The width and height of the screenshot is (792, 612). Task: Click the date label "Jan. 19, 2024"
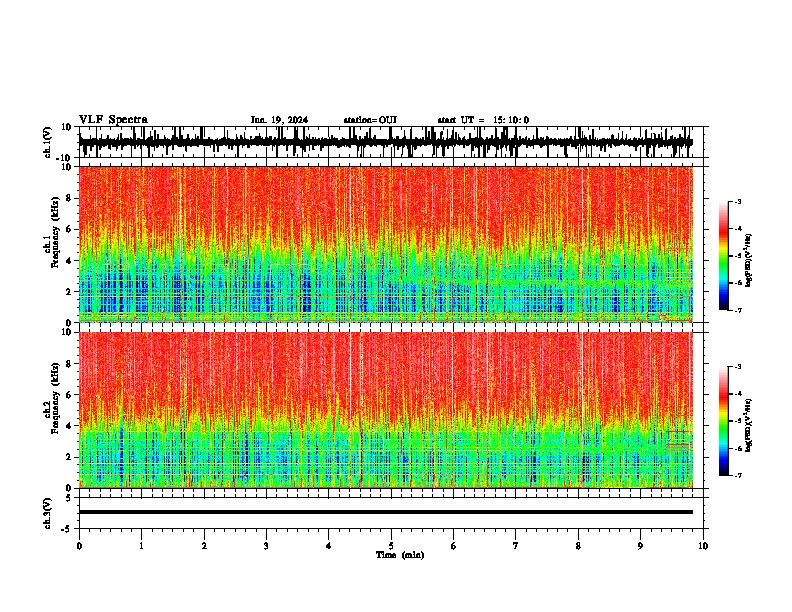(279, 120)
